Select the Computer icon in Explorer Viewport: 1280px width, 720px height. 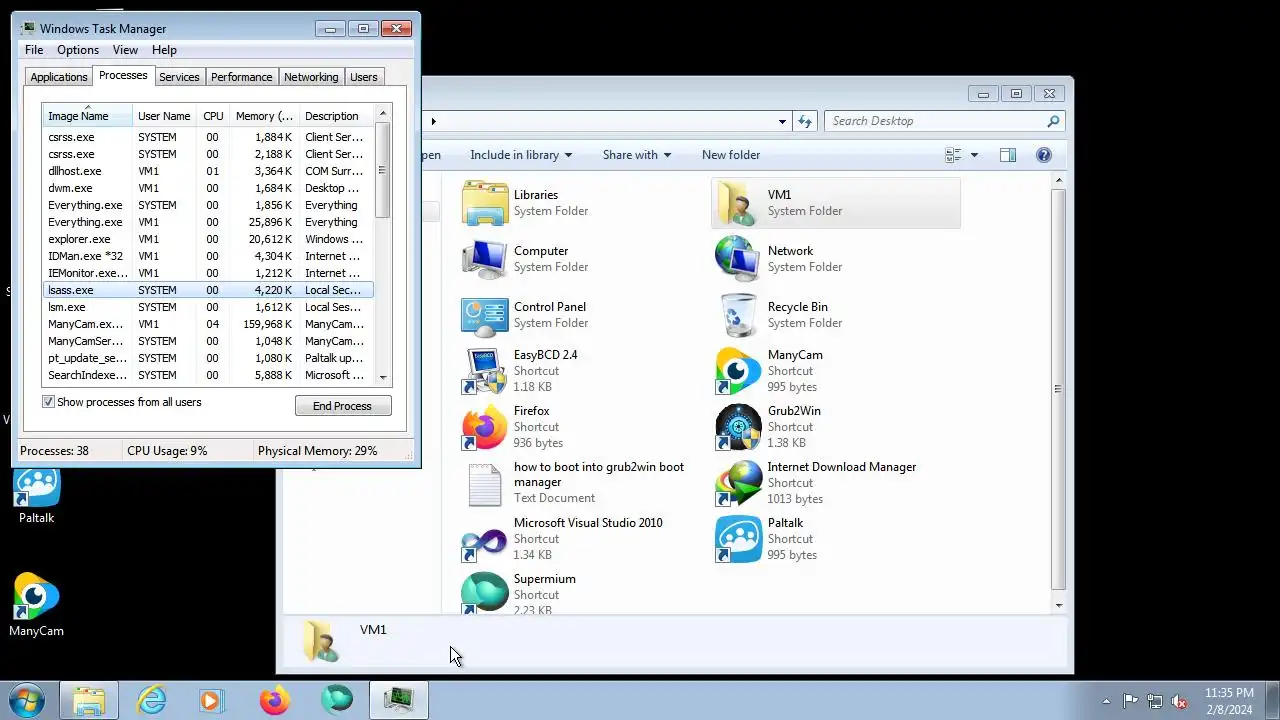click(485, 259)
